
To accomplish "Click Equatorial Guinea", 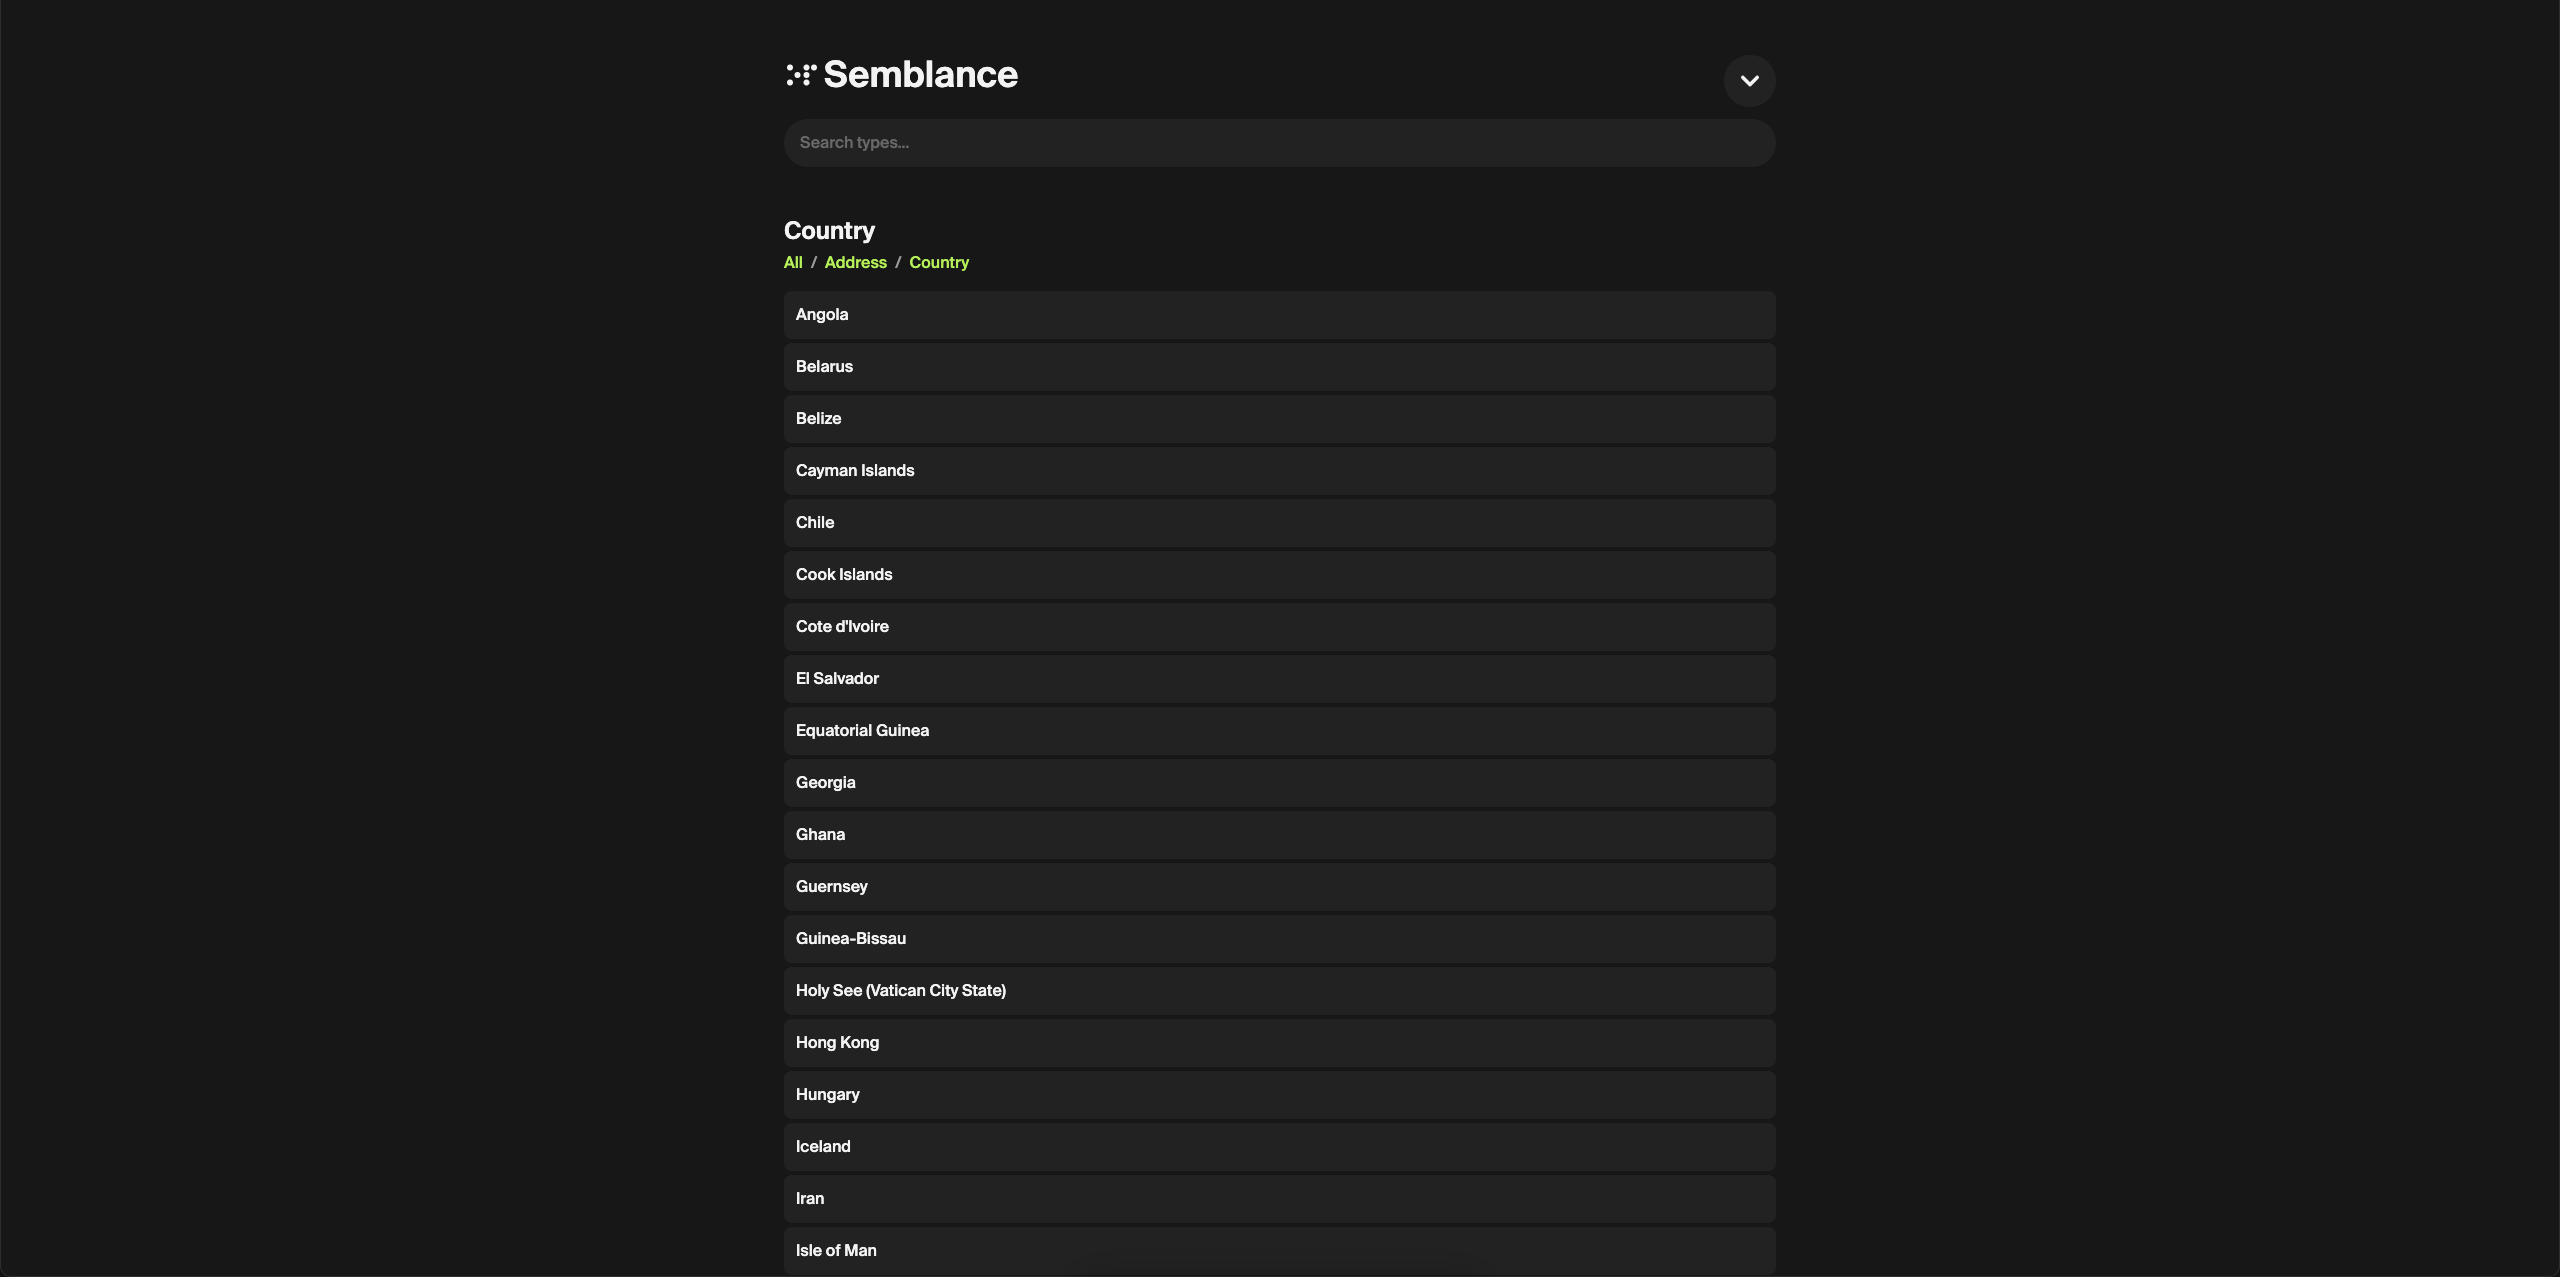I will pyautogui.click(x=1278, y=730).
